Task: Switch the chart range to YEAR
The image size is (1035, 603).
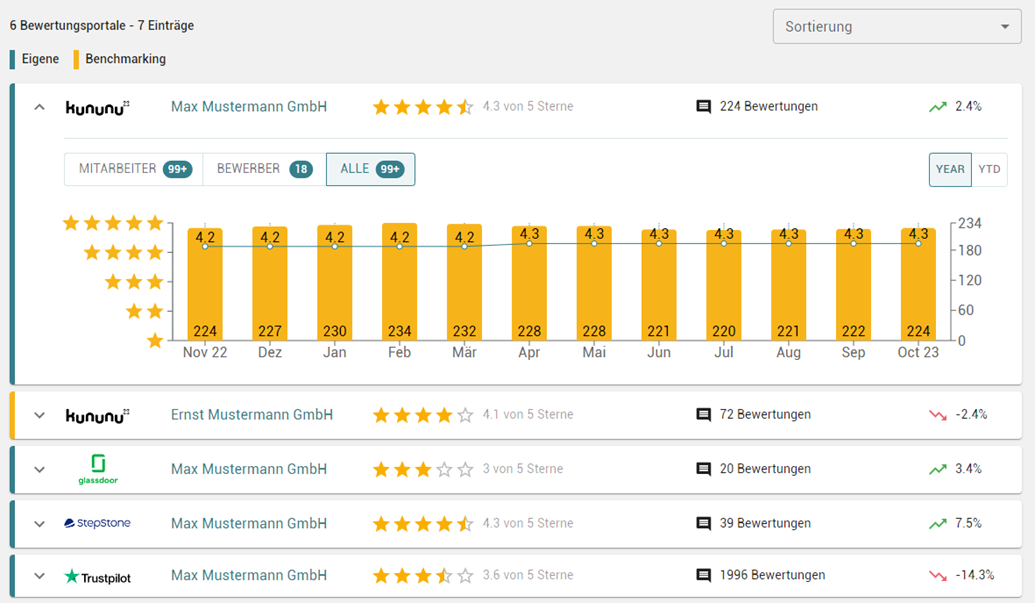Action: click(x=950, y=169)
